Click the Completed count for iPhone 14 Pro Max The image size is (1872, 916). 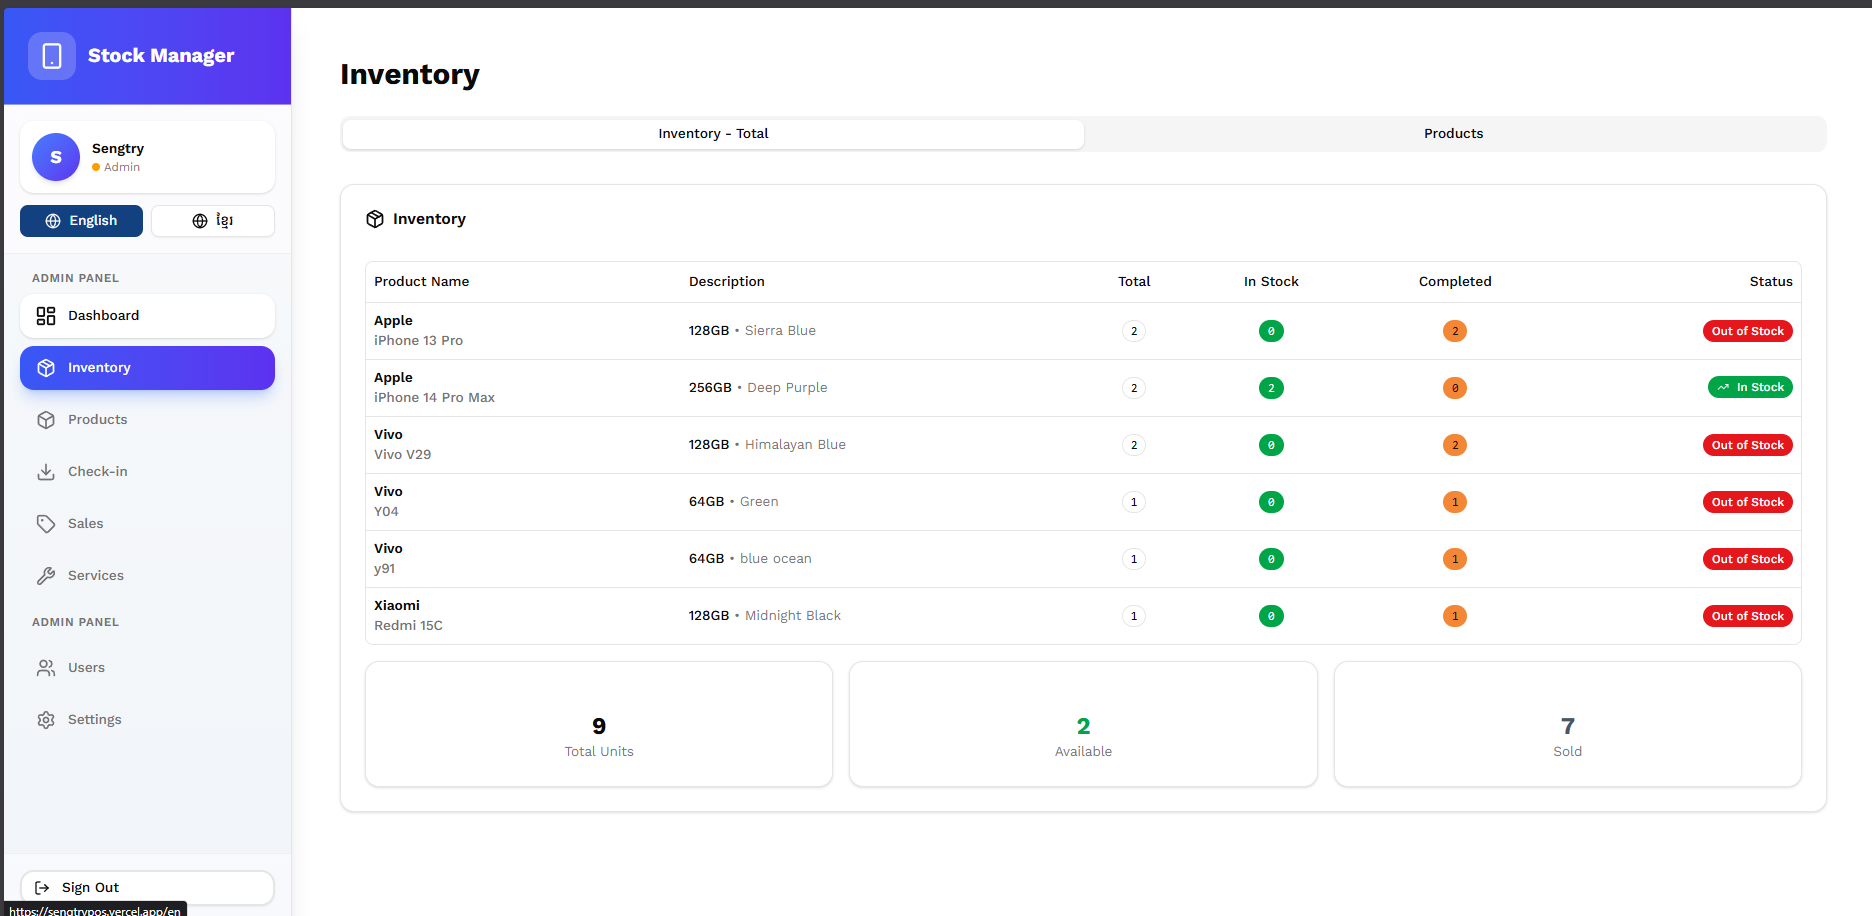tap(1455, 388)
